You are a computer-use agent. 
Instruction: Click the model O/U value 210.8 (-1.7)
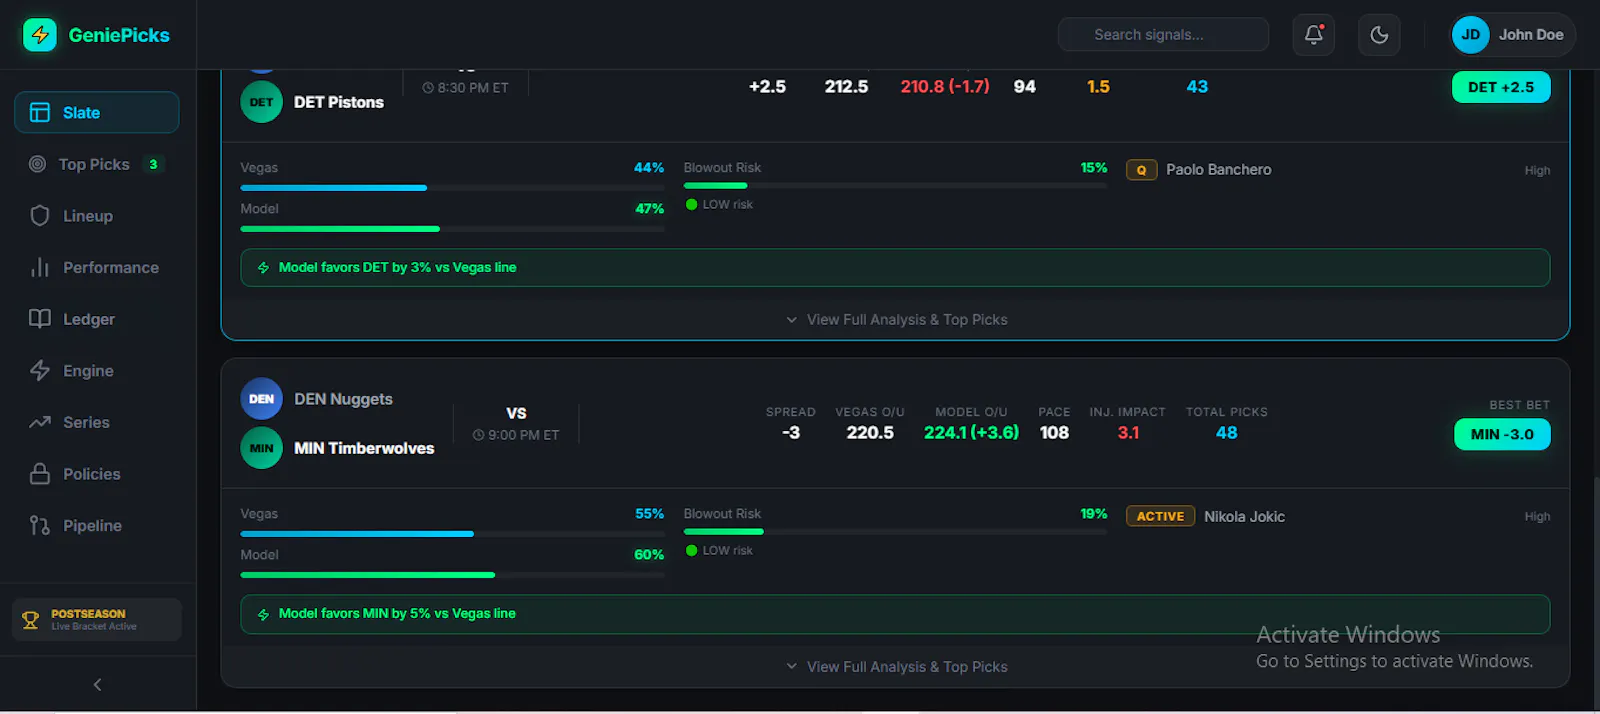[945, 87]
